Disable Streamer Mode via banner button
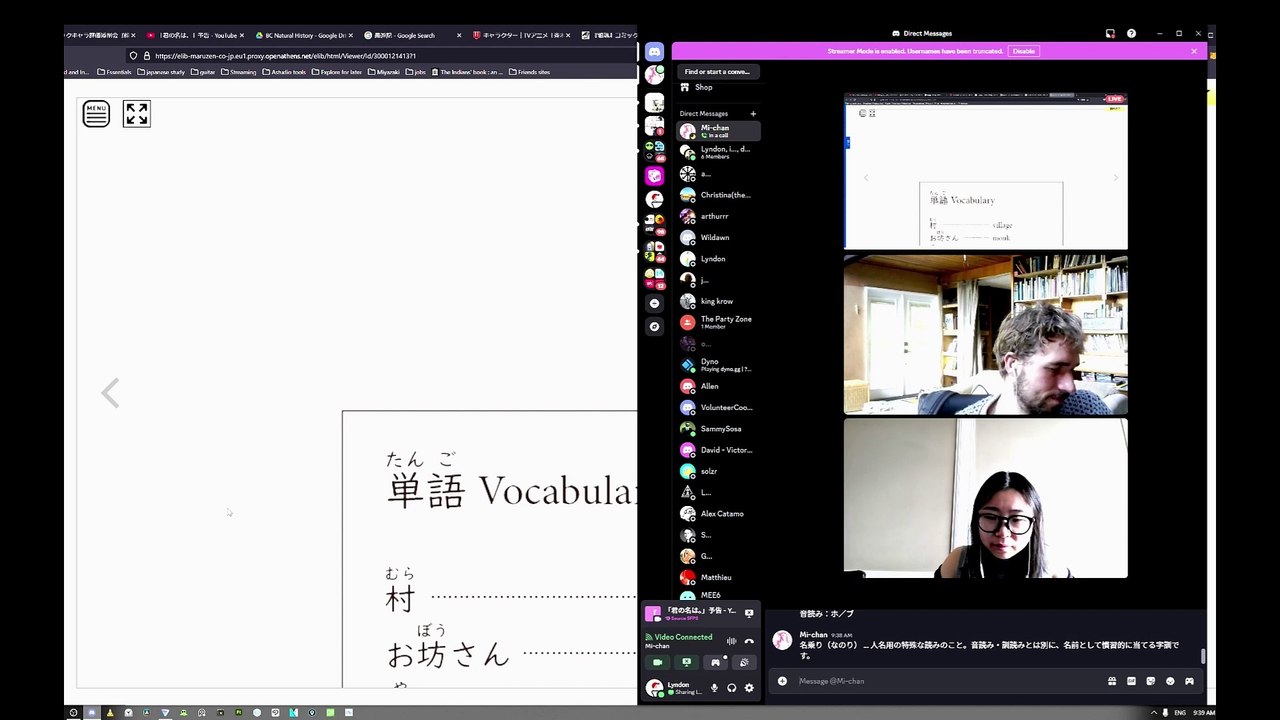Screen dimensions: 1280x720 pos(1023,51)
